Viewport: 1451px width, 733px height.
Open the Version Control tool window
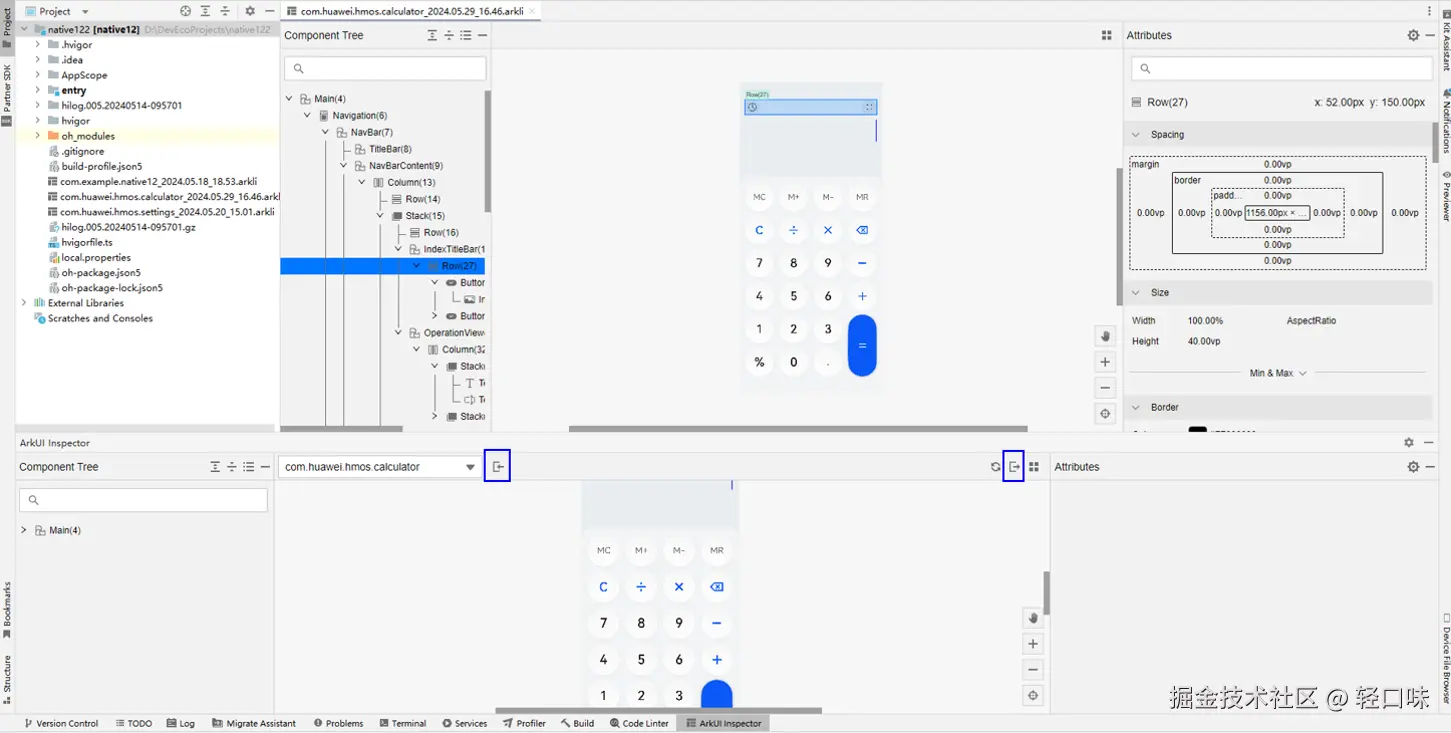click(61, 723)
